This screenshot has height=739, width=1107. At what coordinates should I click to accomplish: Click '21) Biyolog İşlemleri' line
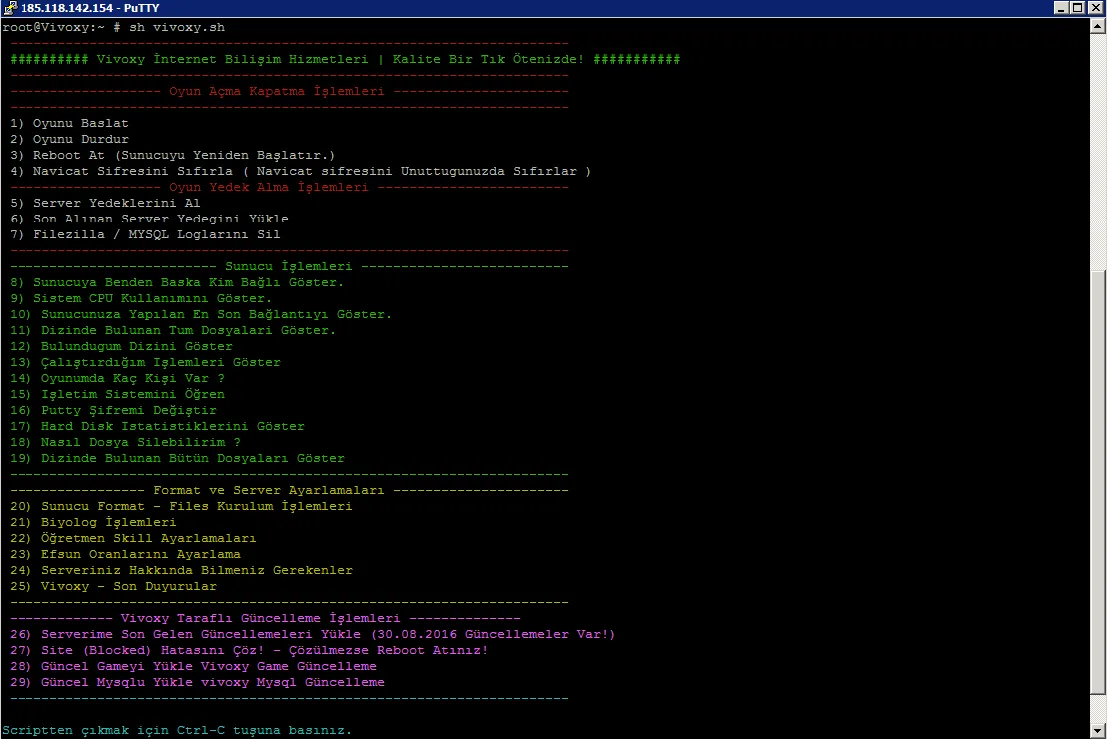(x=93, y=522)
